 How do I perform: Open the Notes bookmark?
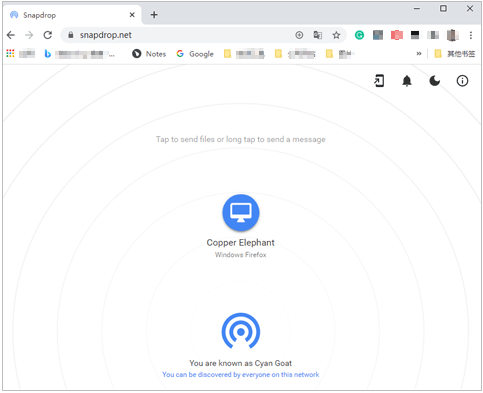[x=149, y=54]
